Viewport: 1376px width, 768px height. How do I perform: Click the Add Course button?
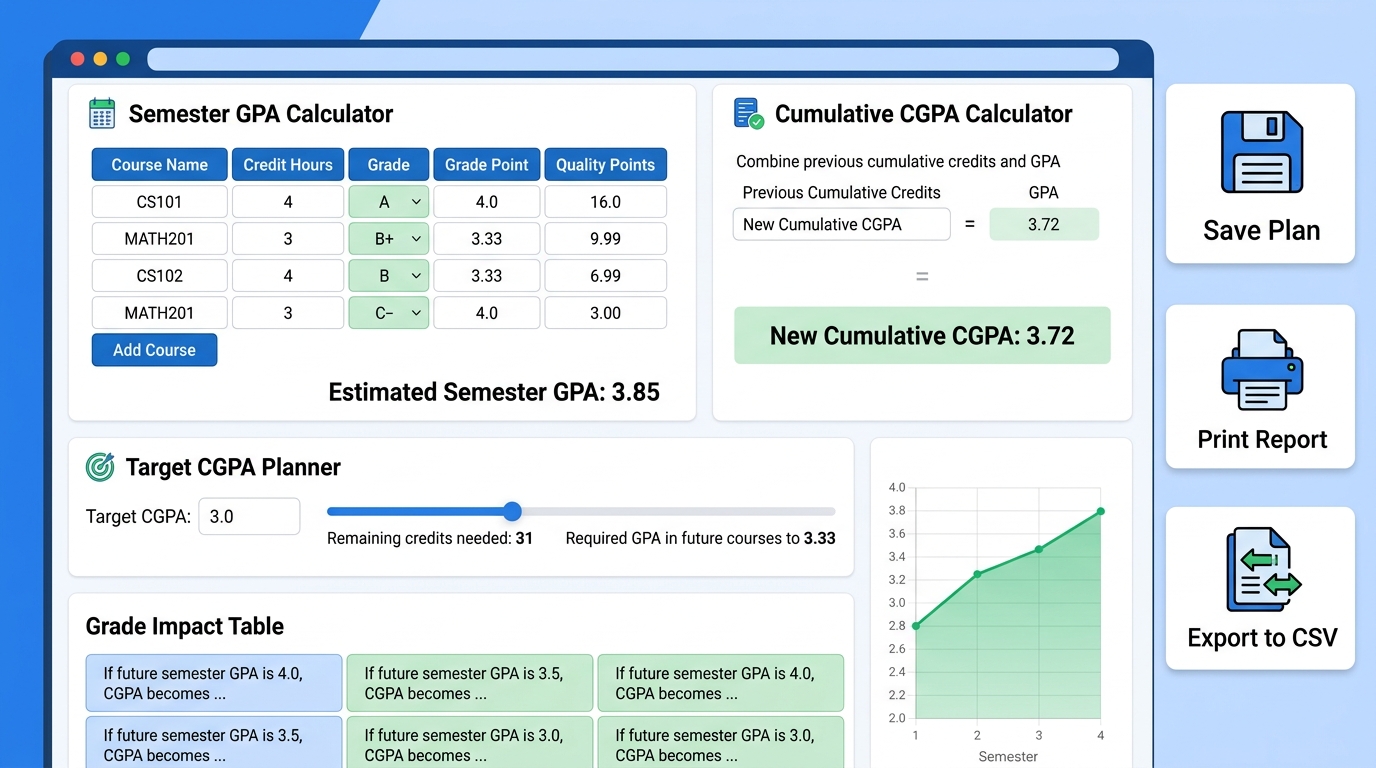tap(154, 350)
